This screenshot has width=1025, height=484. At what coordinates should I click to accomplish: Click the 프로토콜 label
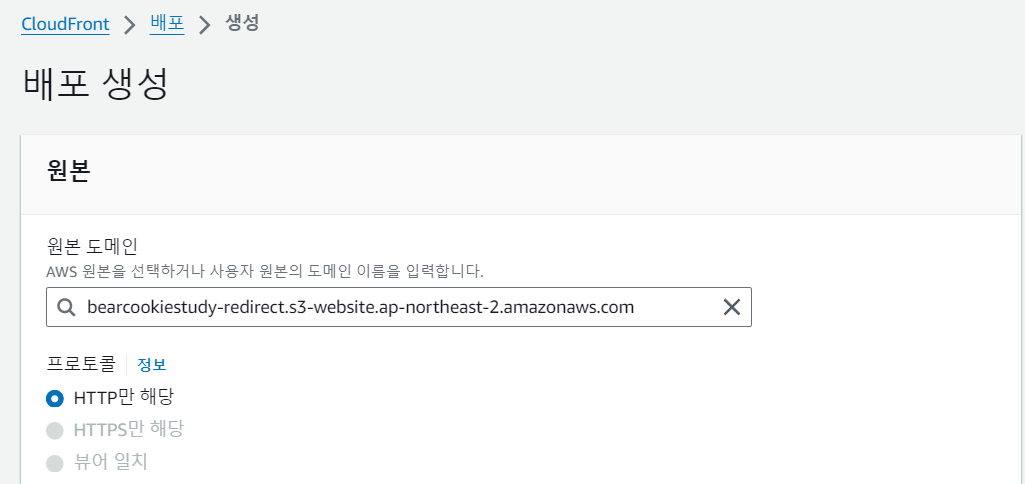point(81,364)
